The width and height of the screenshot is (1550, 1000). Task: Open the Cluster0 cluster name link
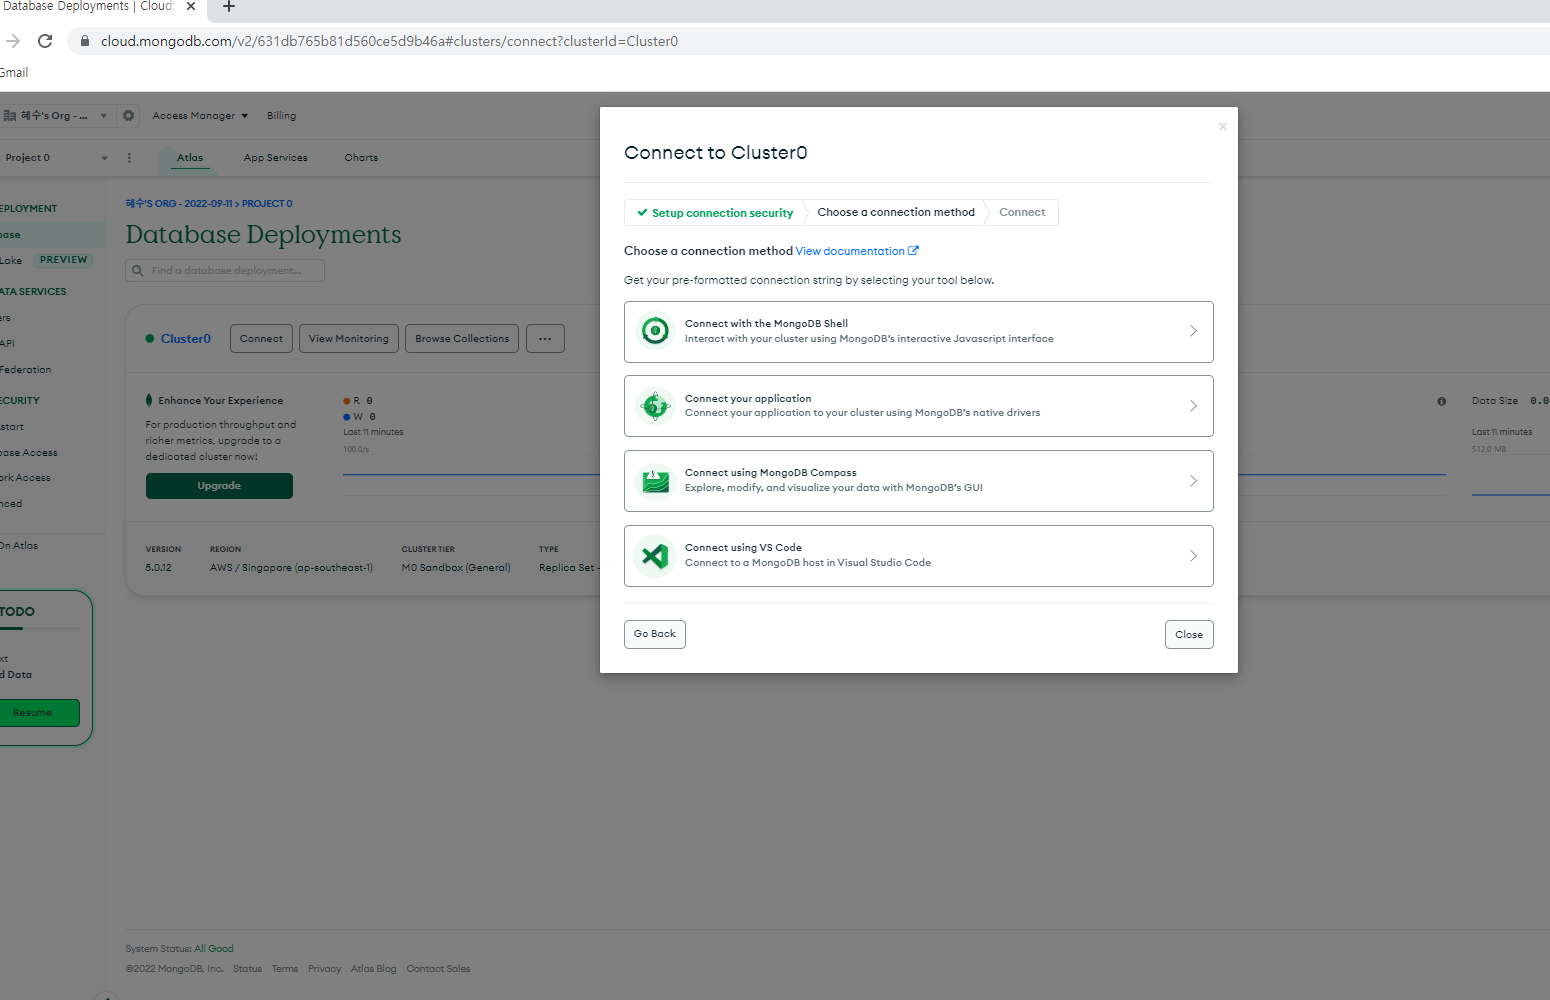186,339
